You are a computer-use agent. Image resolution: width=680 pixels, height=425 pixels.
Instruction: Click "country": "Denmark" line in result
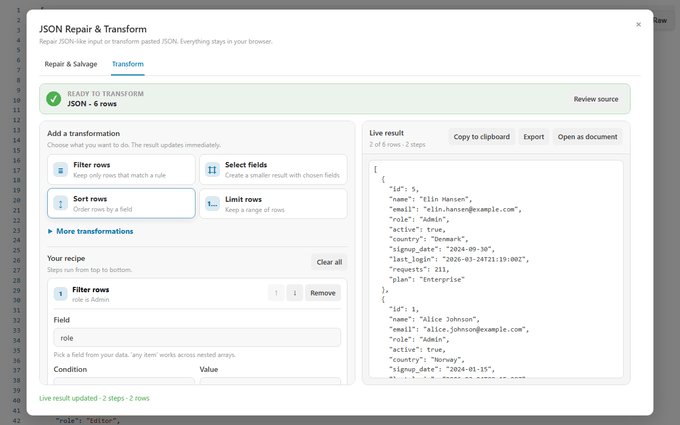[428, 239]
